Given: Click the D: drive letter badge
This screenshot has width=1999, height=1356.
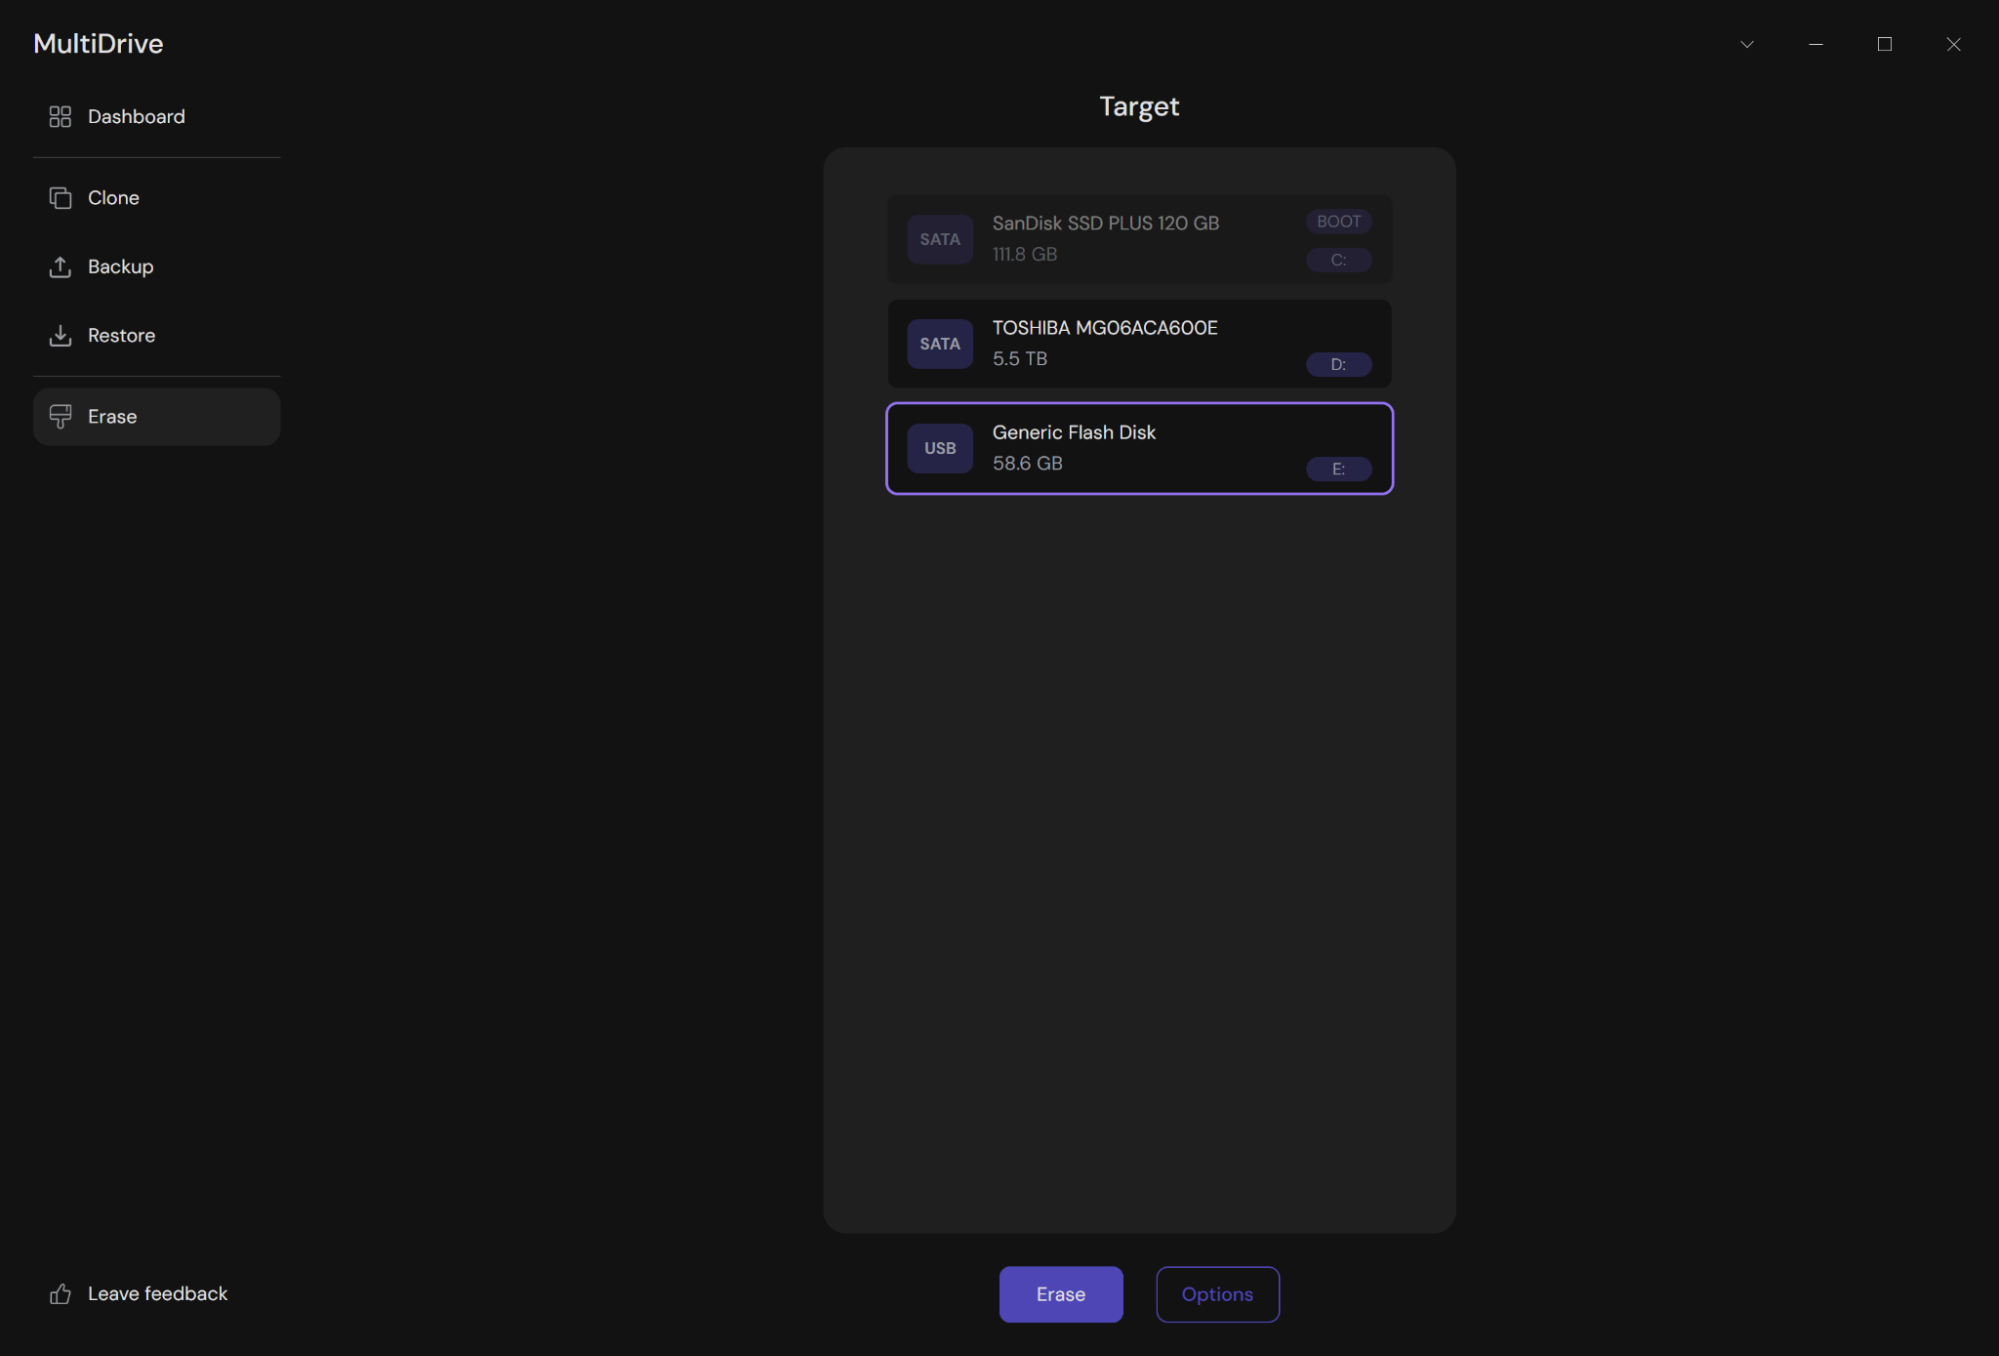Looking at the screenshot, I should tap(1339, 365).
